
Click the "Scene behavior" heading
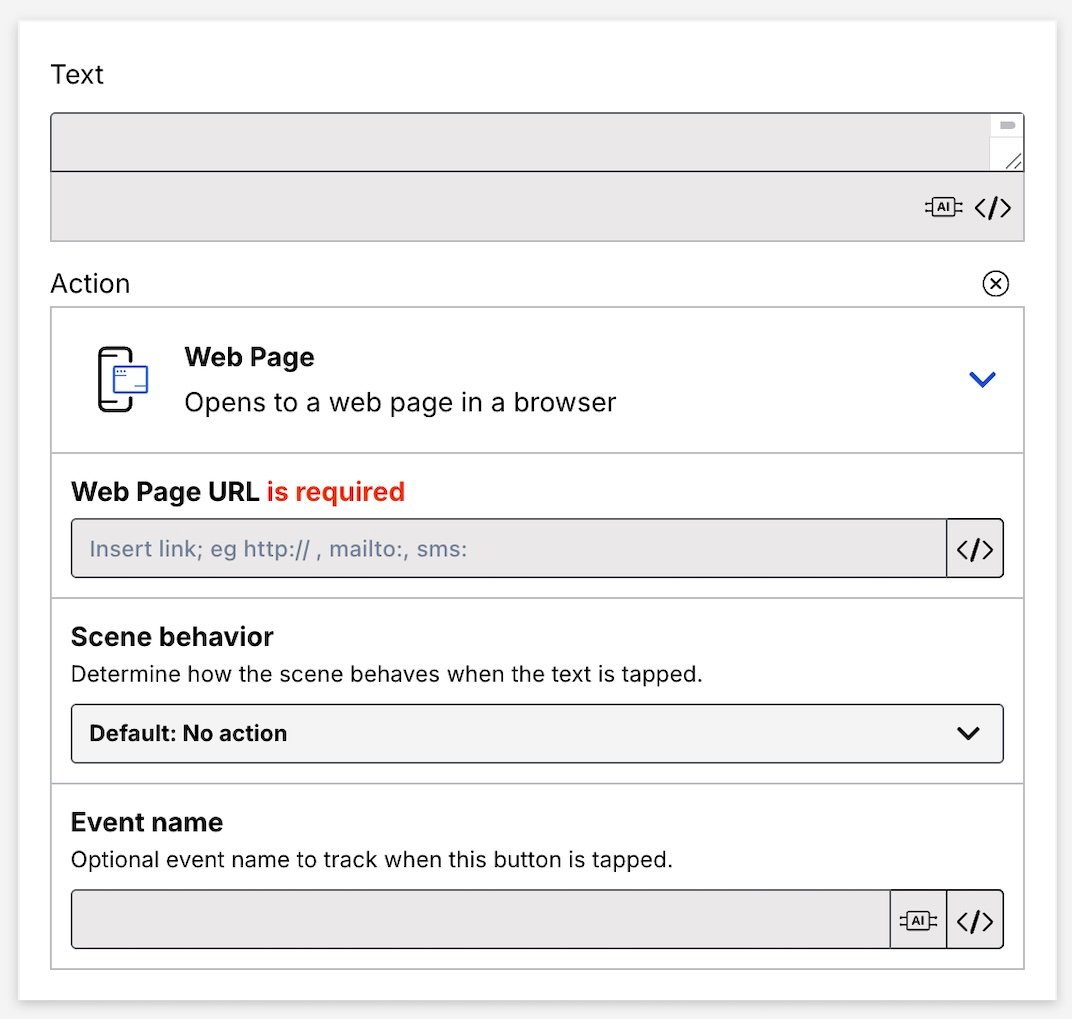coord(172,637)
